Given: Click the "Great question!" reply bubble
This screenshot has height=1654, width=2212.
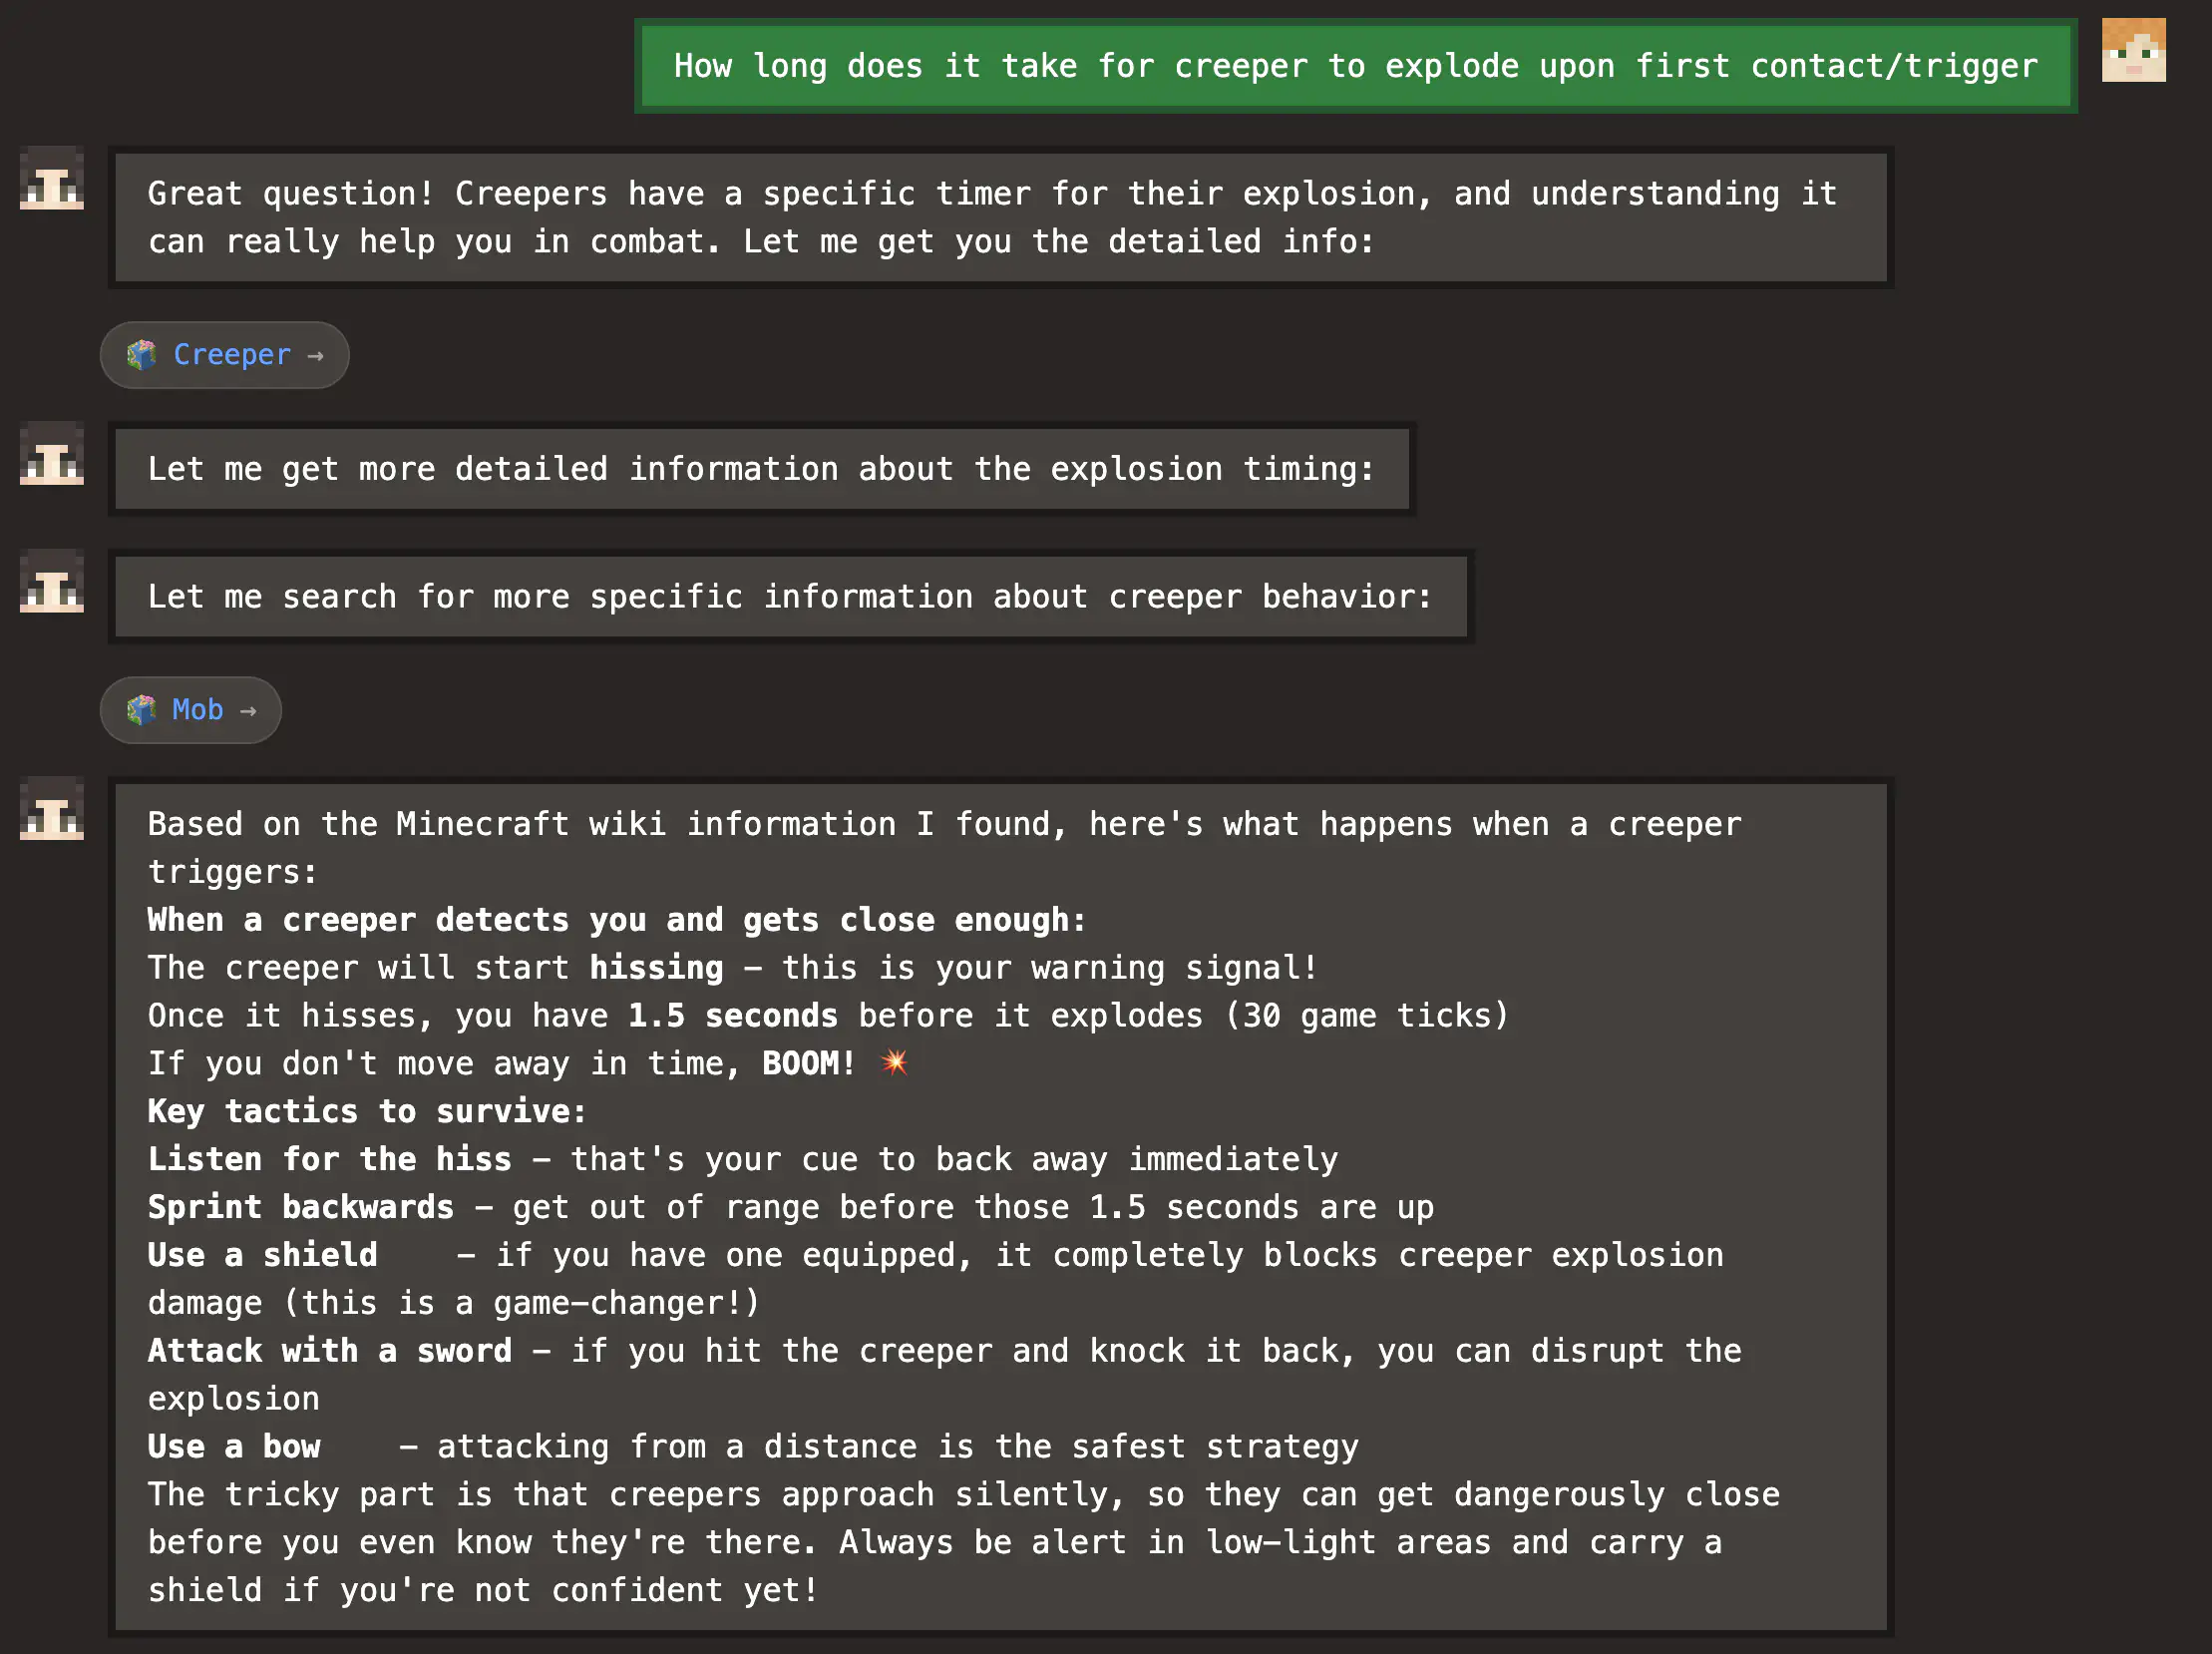Looking at the screenshot, I should click(1000, 218).
